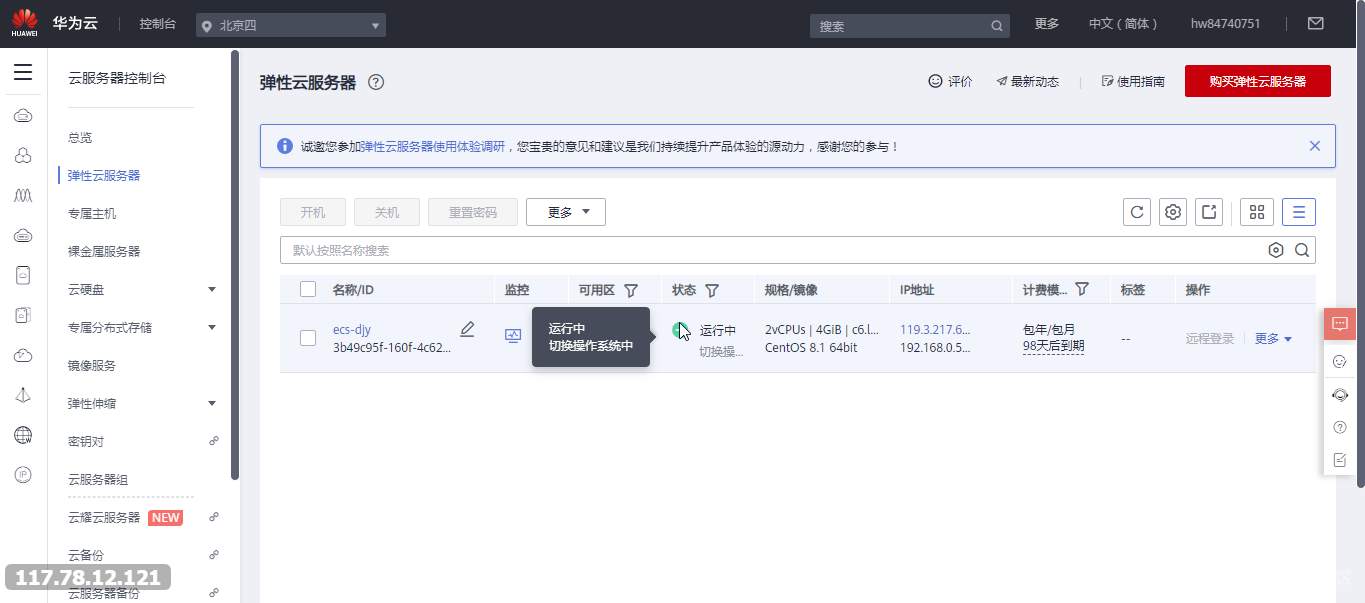Click IP address 119.3.217.6...
This screenshot has height=603, width=1365.
coord(935,329)
